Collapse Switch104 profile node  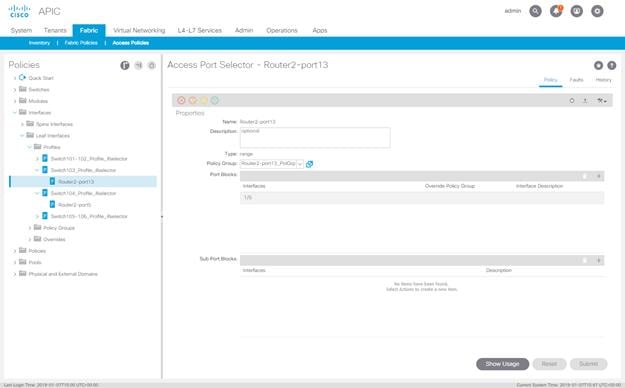(37, 193)
